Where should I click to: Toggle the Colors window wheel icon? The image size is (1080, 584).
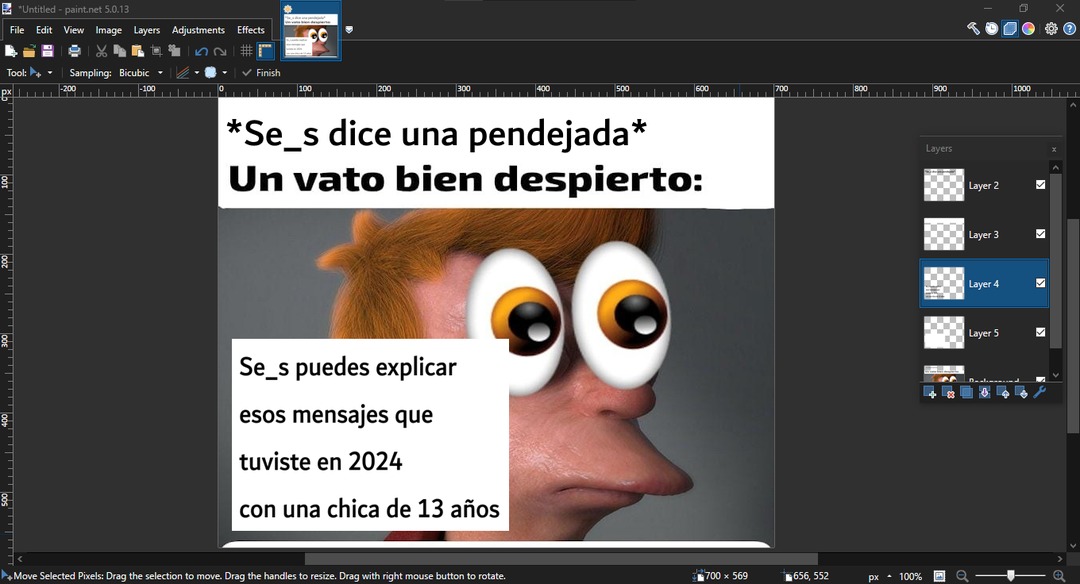point(1028,29)
